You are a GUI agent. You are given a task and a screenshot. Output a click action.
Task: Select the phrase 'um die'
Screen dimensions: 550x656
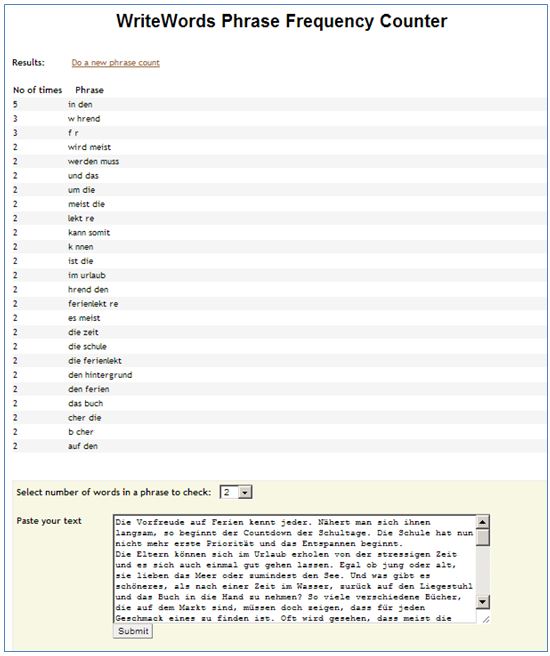(82, 190)
